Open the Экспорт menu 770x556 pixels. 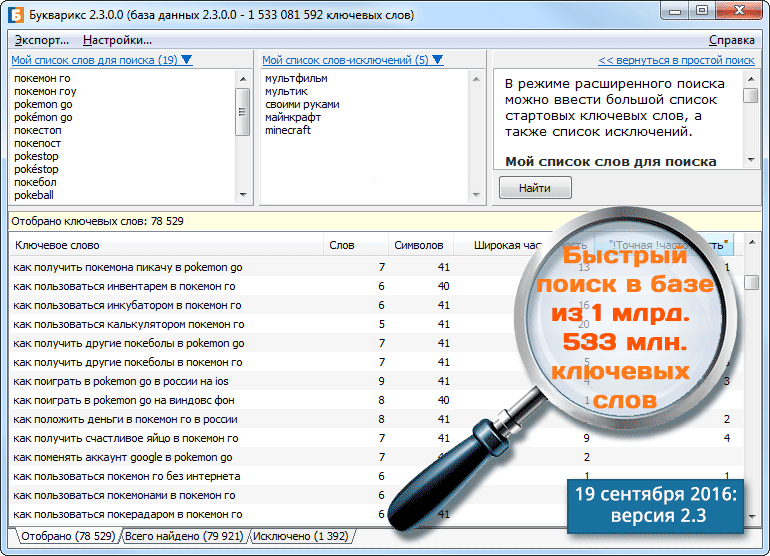(x=42, y=40)
